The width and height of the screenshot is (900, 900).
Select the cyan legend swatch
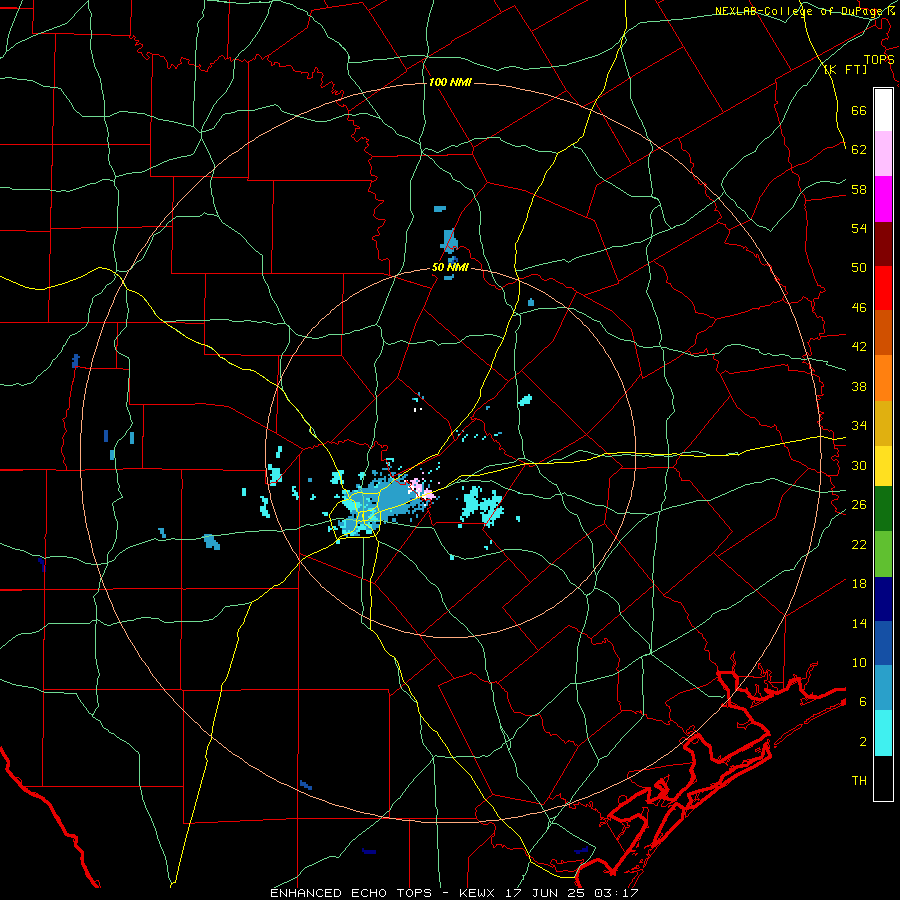click(883, 733)
